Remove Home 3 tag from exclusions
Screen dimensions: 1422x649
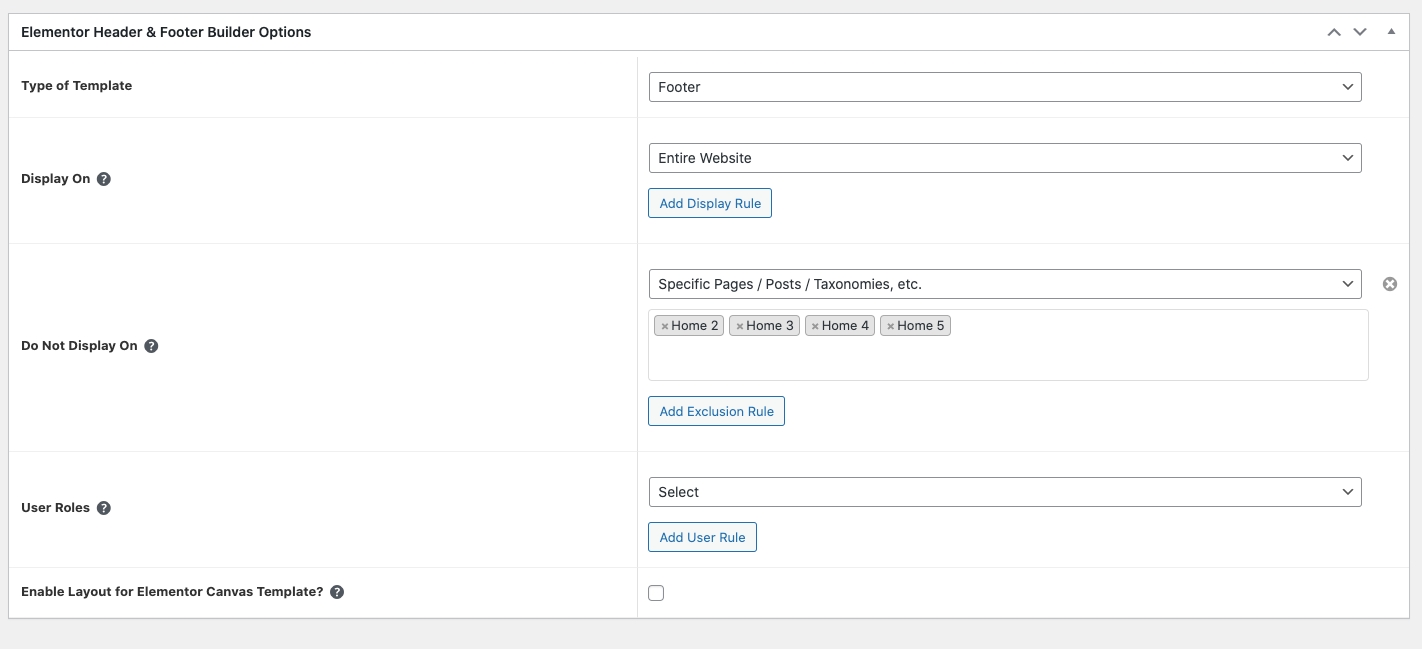739,326
